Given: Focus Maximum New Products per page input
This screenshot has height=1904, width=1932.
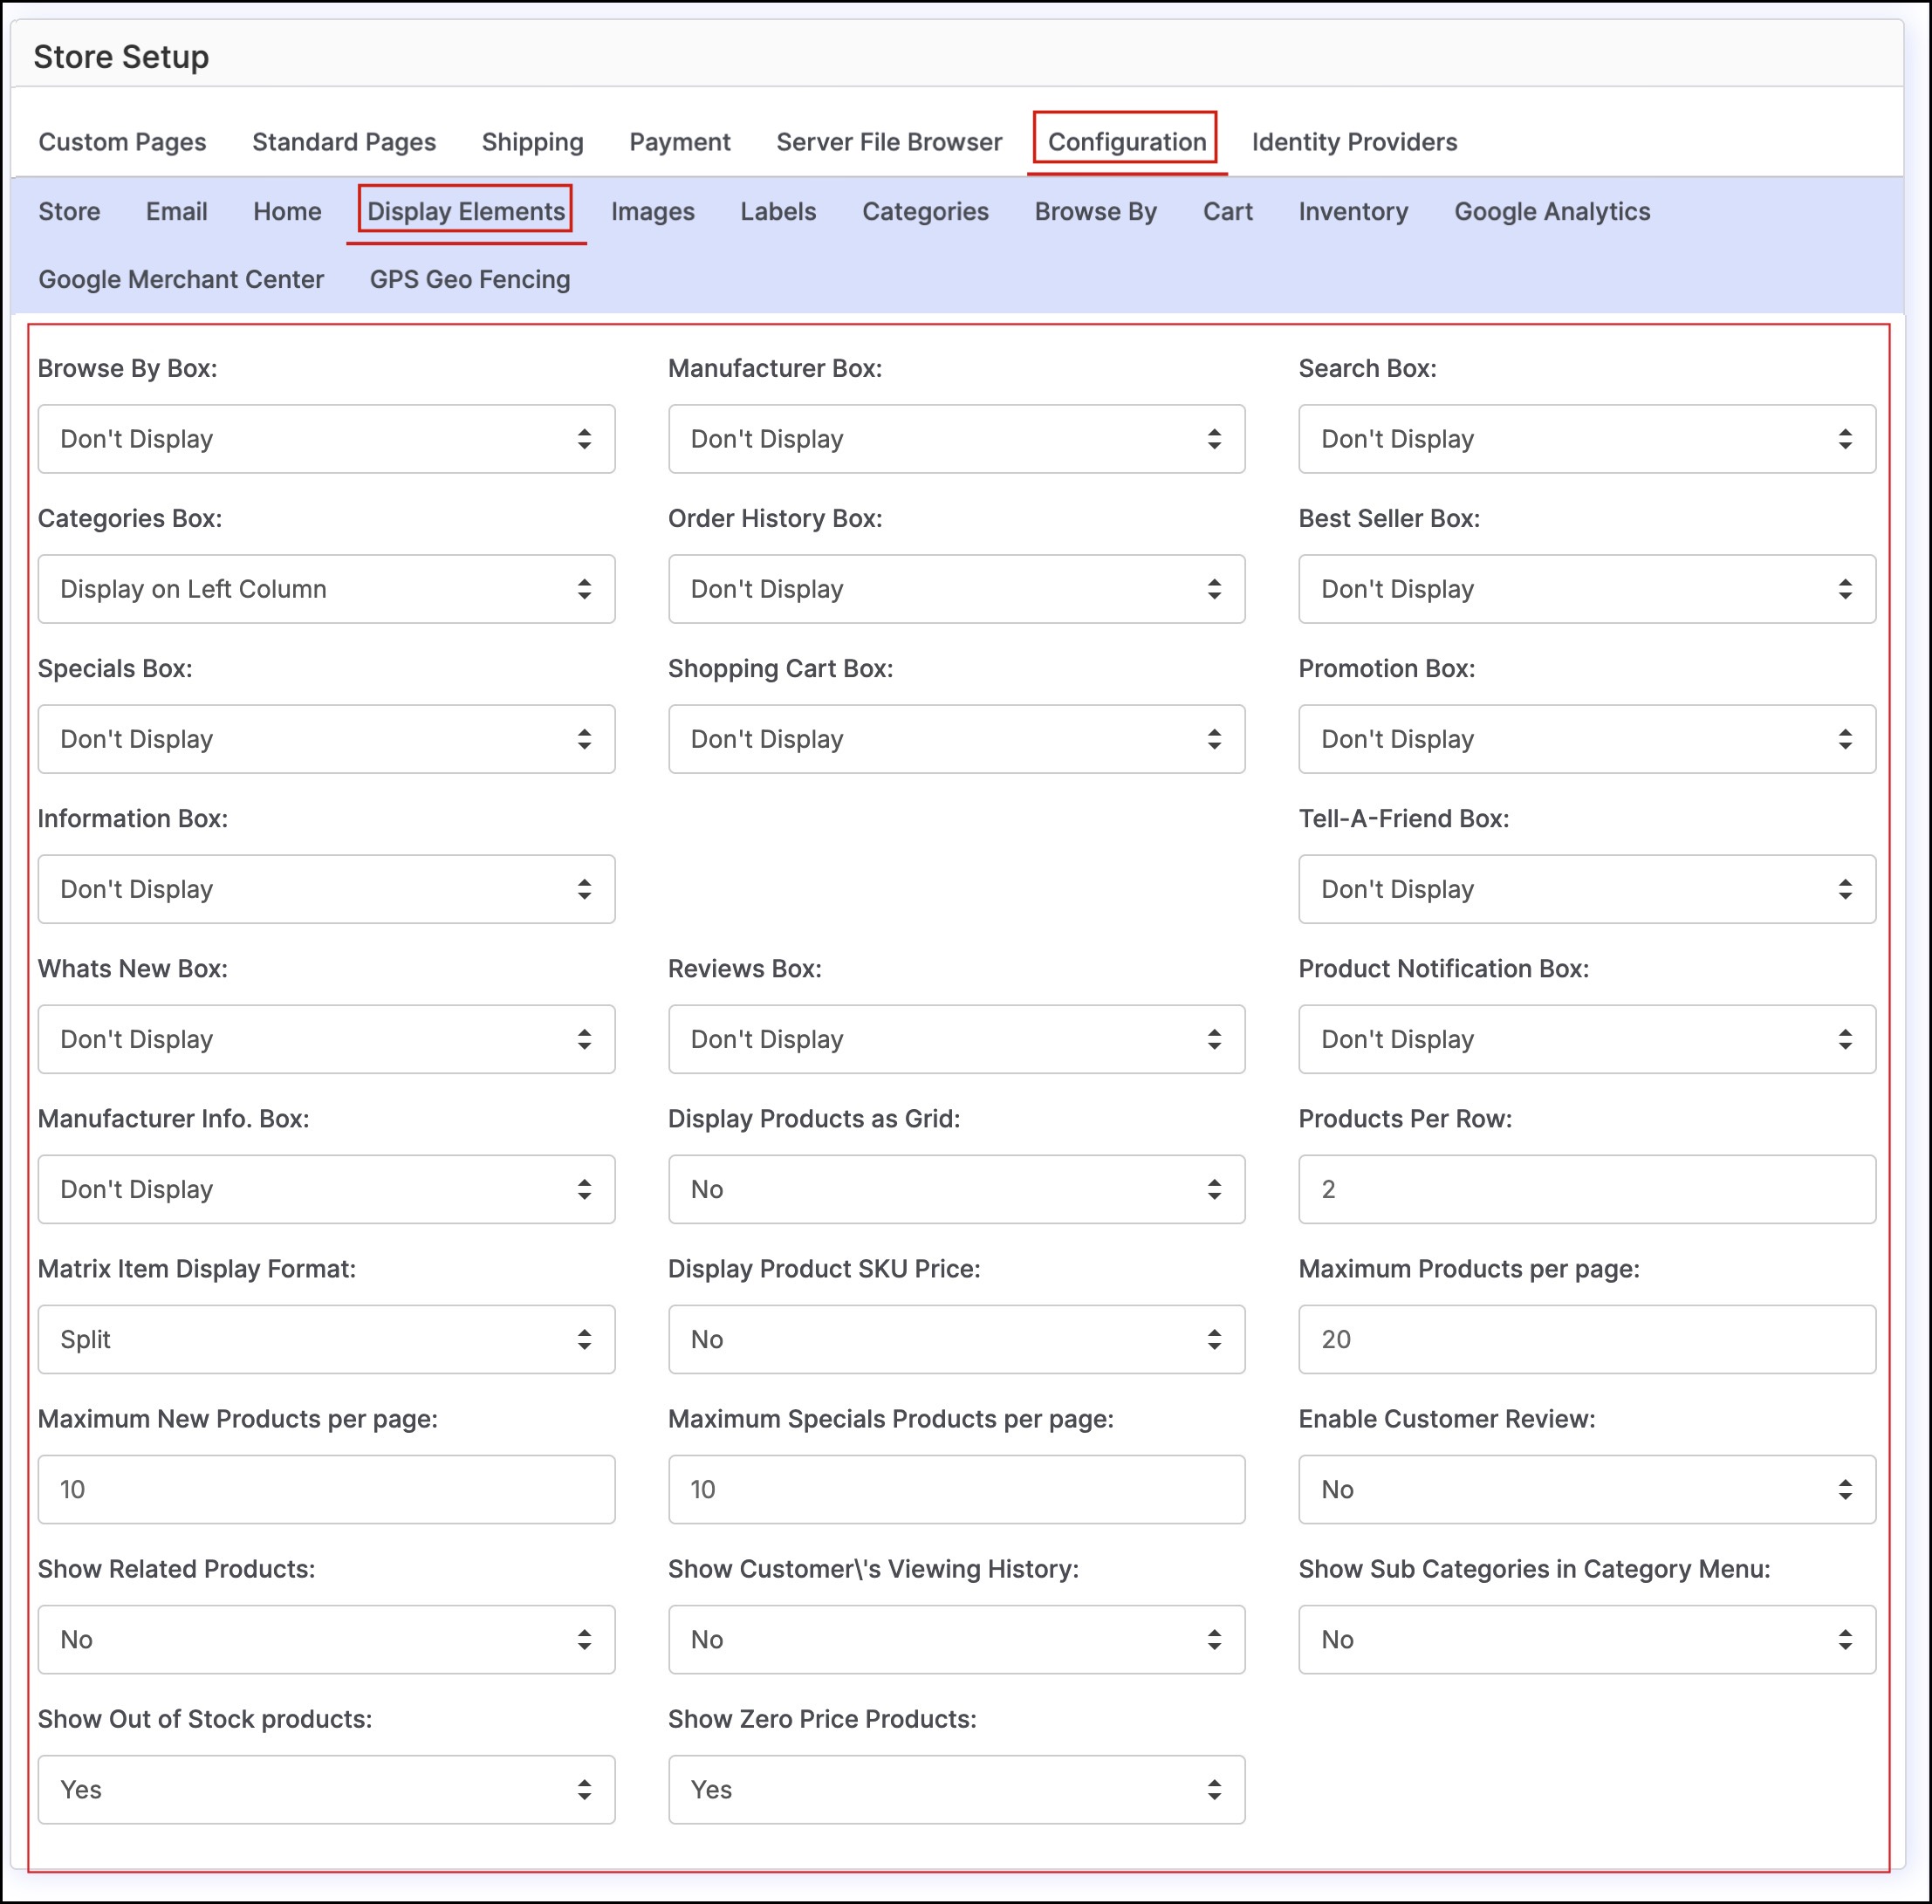Looking at the screenshot, I should pos(326,1489).
